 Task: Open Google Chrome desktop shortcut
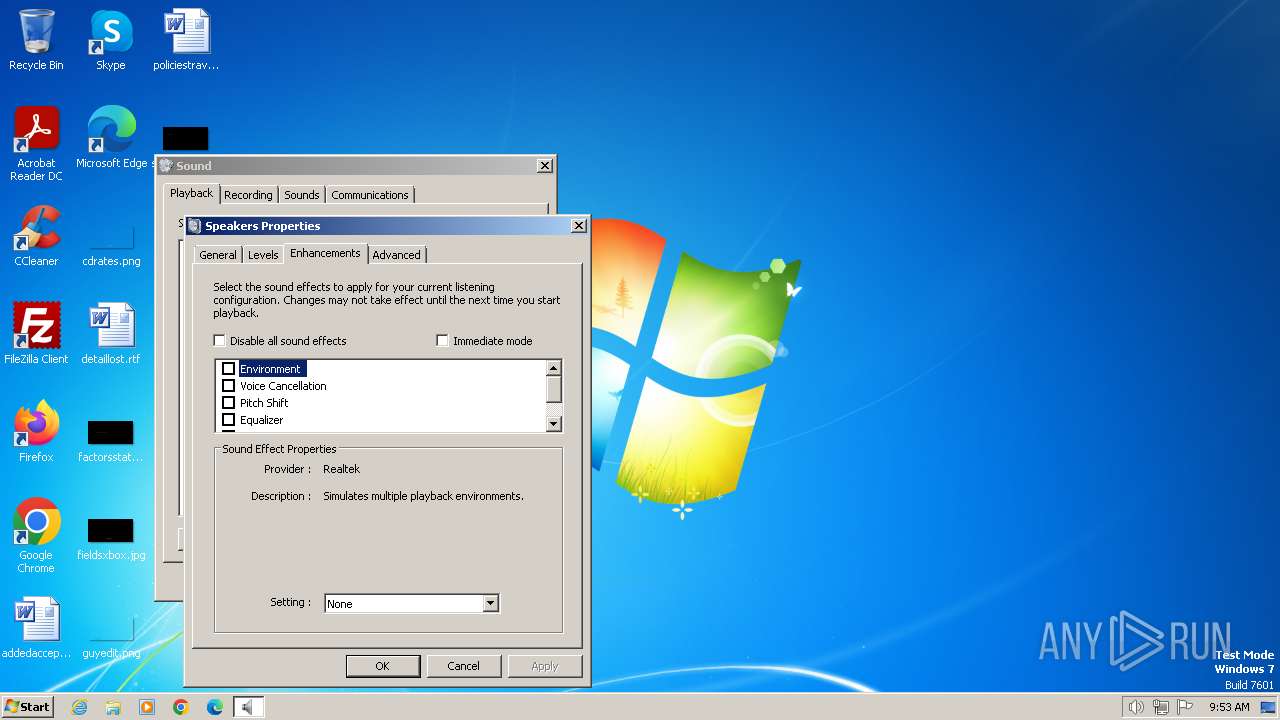tap(36, 536)
